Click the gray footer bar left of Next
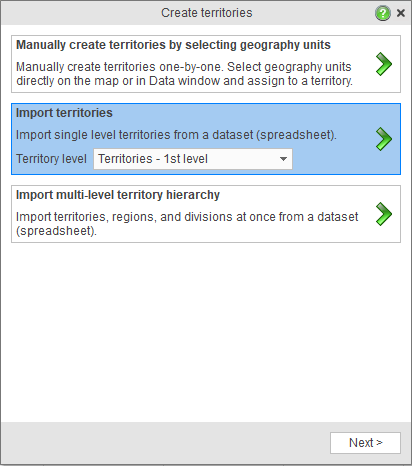This screenshot has height=466, width=412. [x=165, y=443]
